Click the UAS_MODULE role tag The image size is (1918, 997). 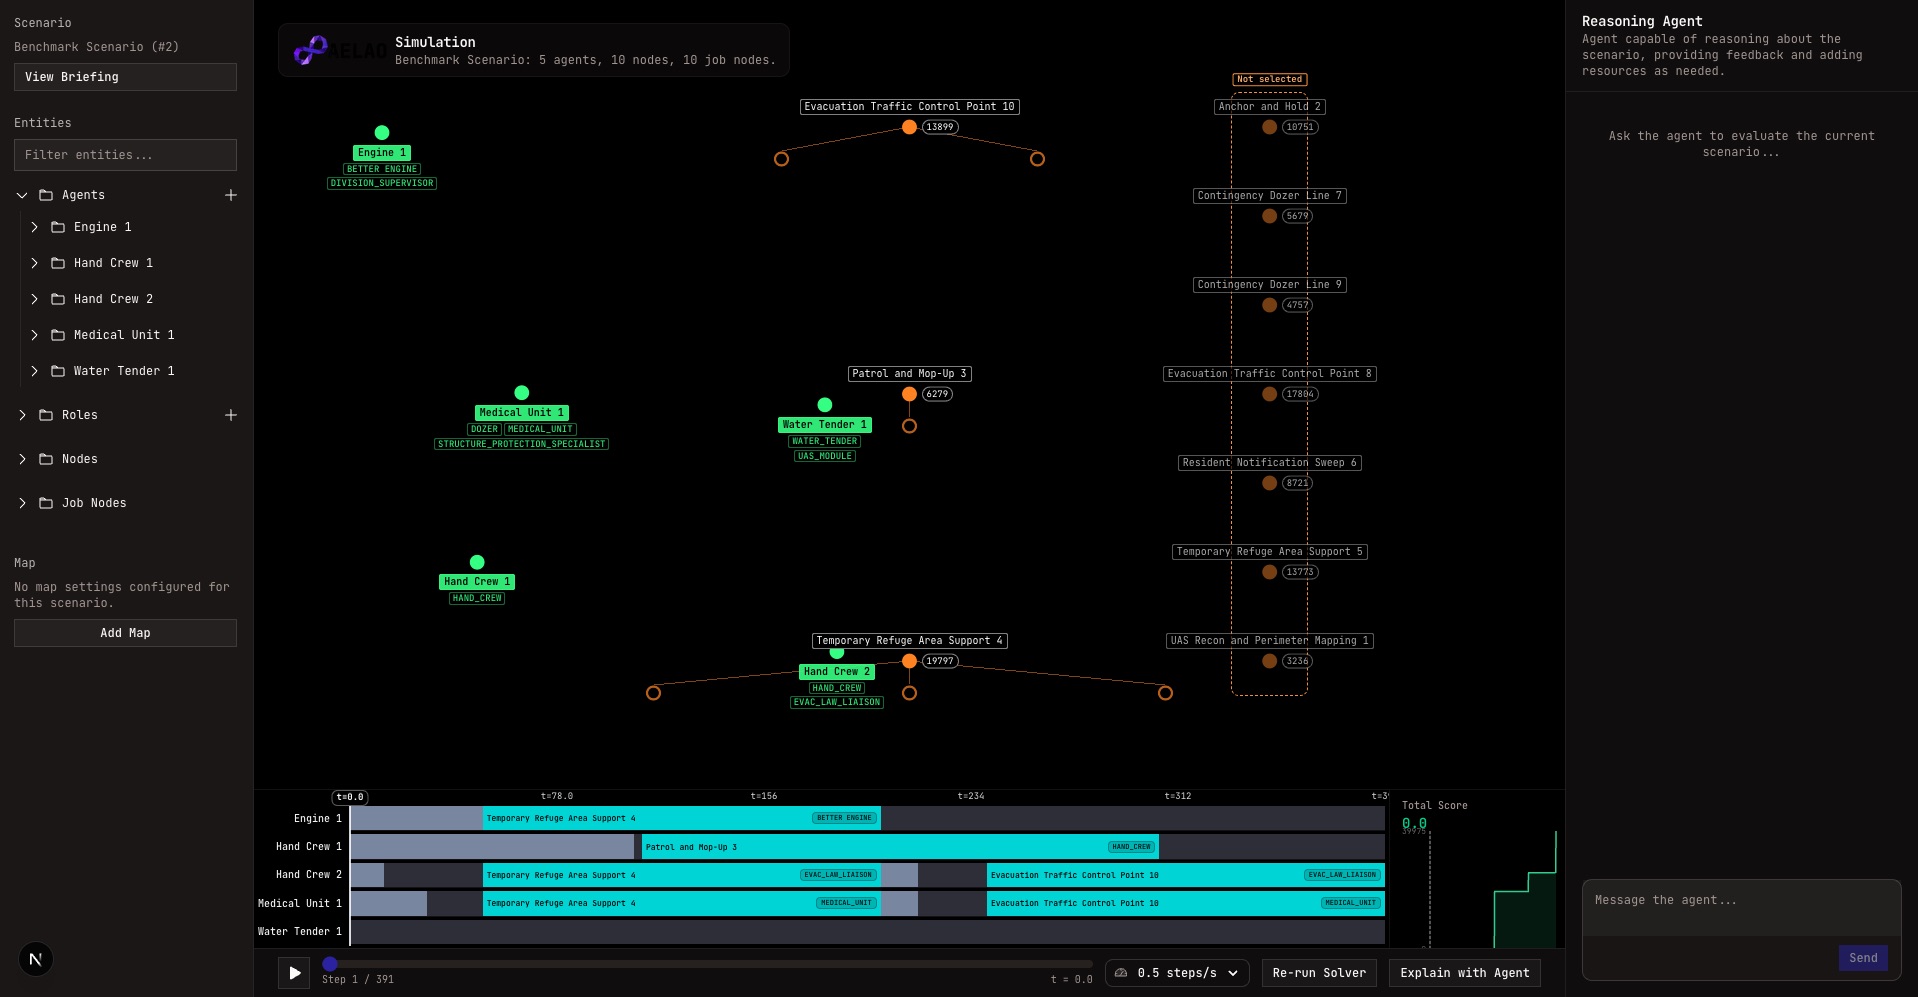825,456
